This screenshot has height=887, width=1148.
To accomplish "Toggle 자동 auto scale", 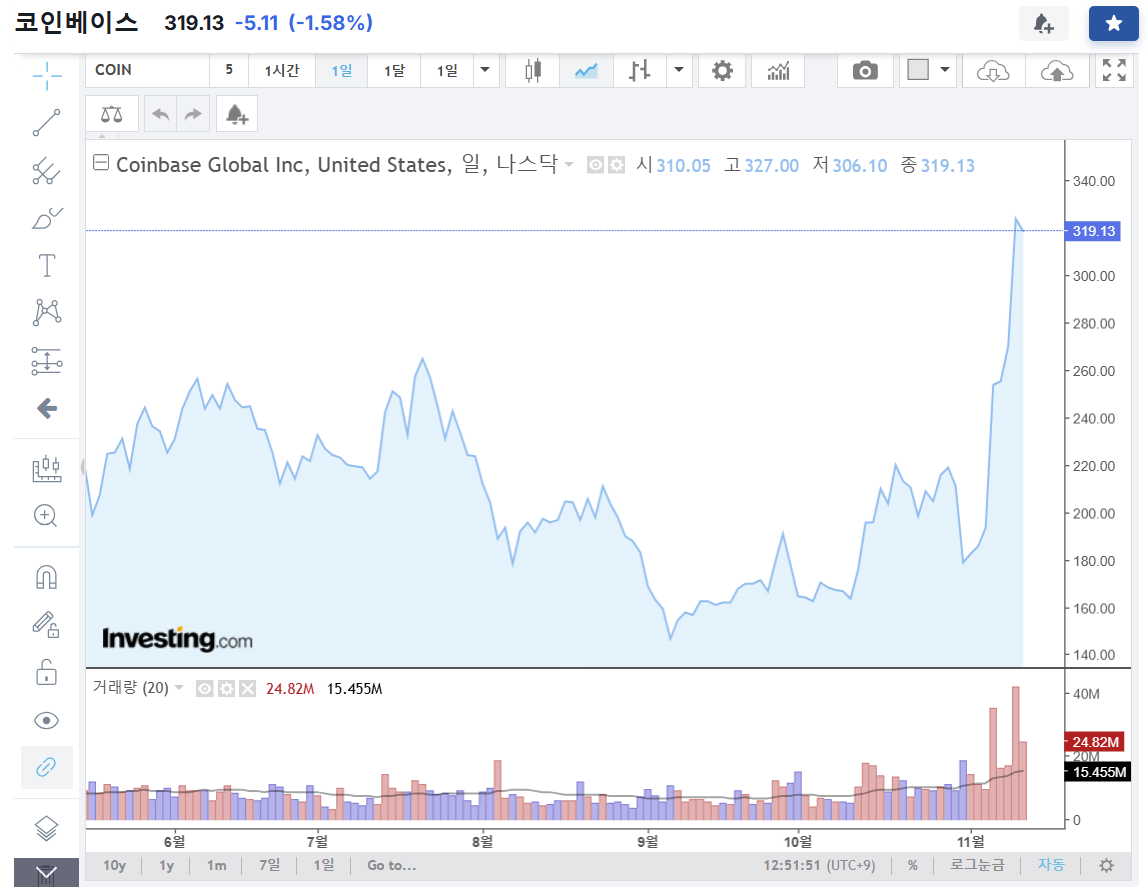I will (1051, 865).
